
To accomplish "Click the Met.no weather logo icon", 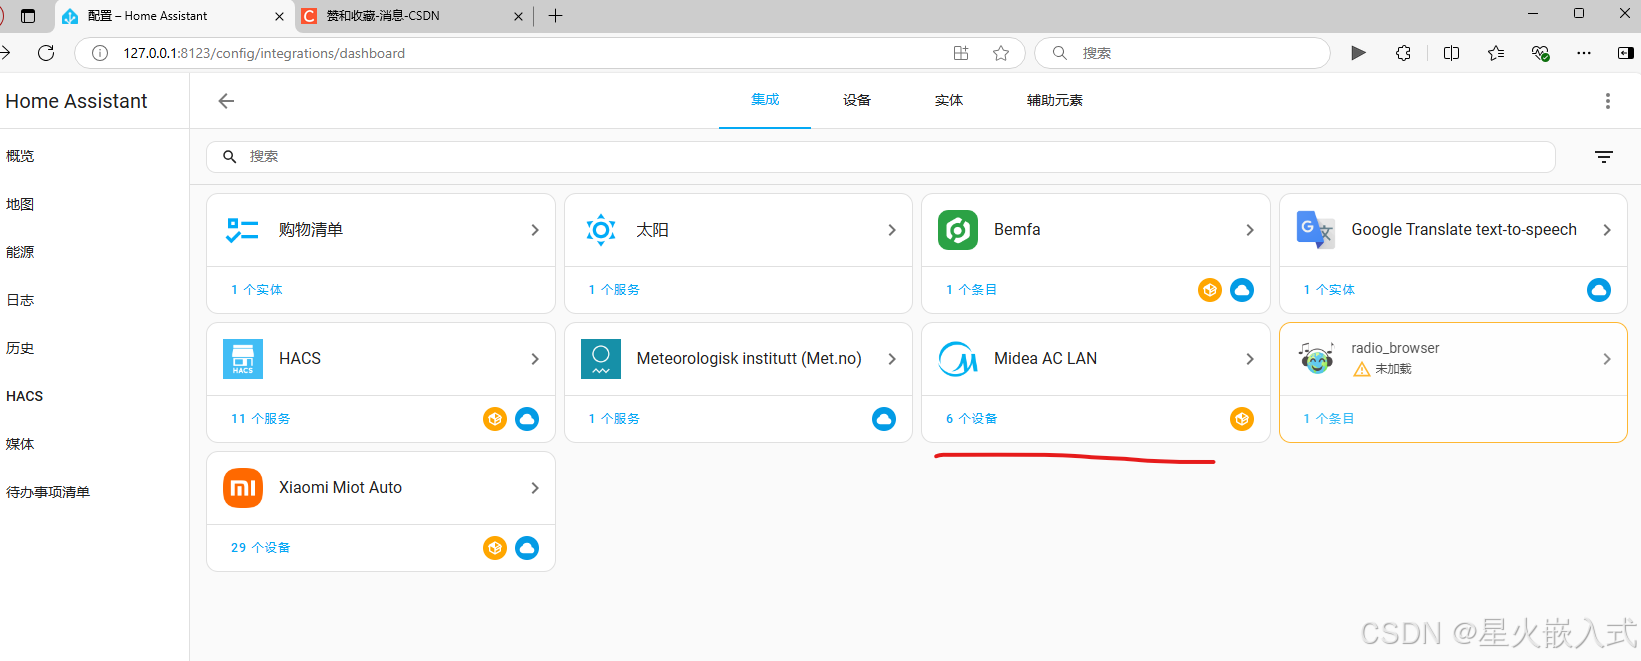I will tap(601, 359).
